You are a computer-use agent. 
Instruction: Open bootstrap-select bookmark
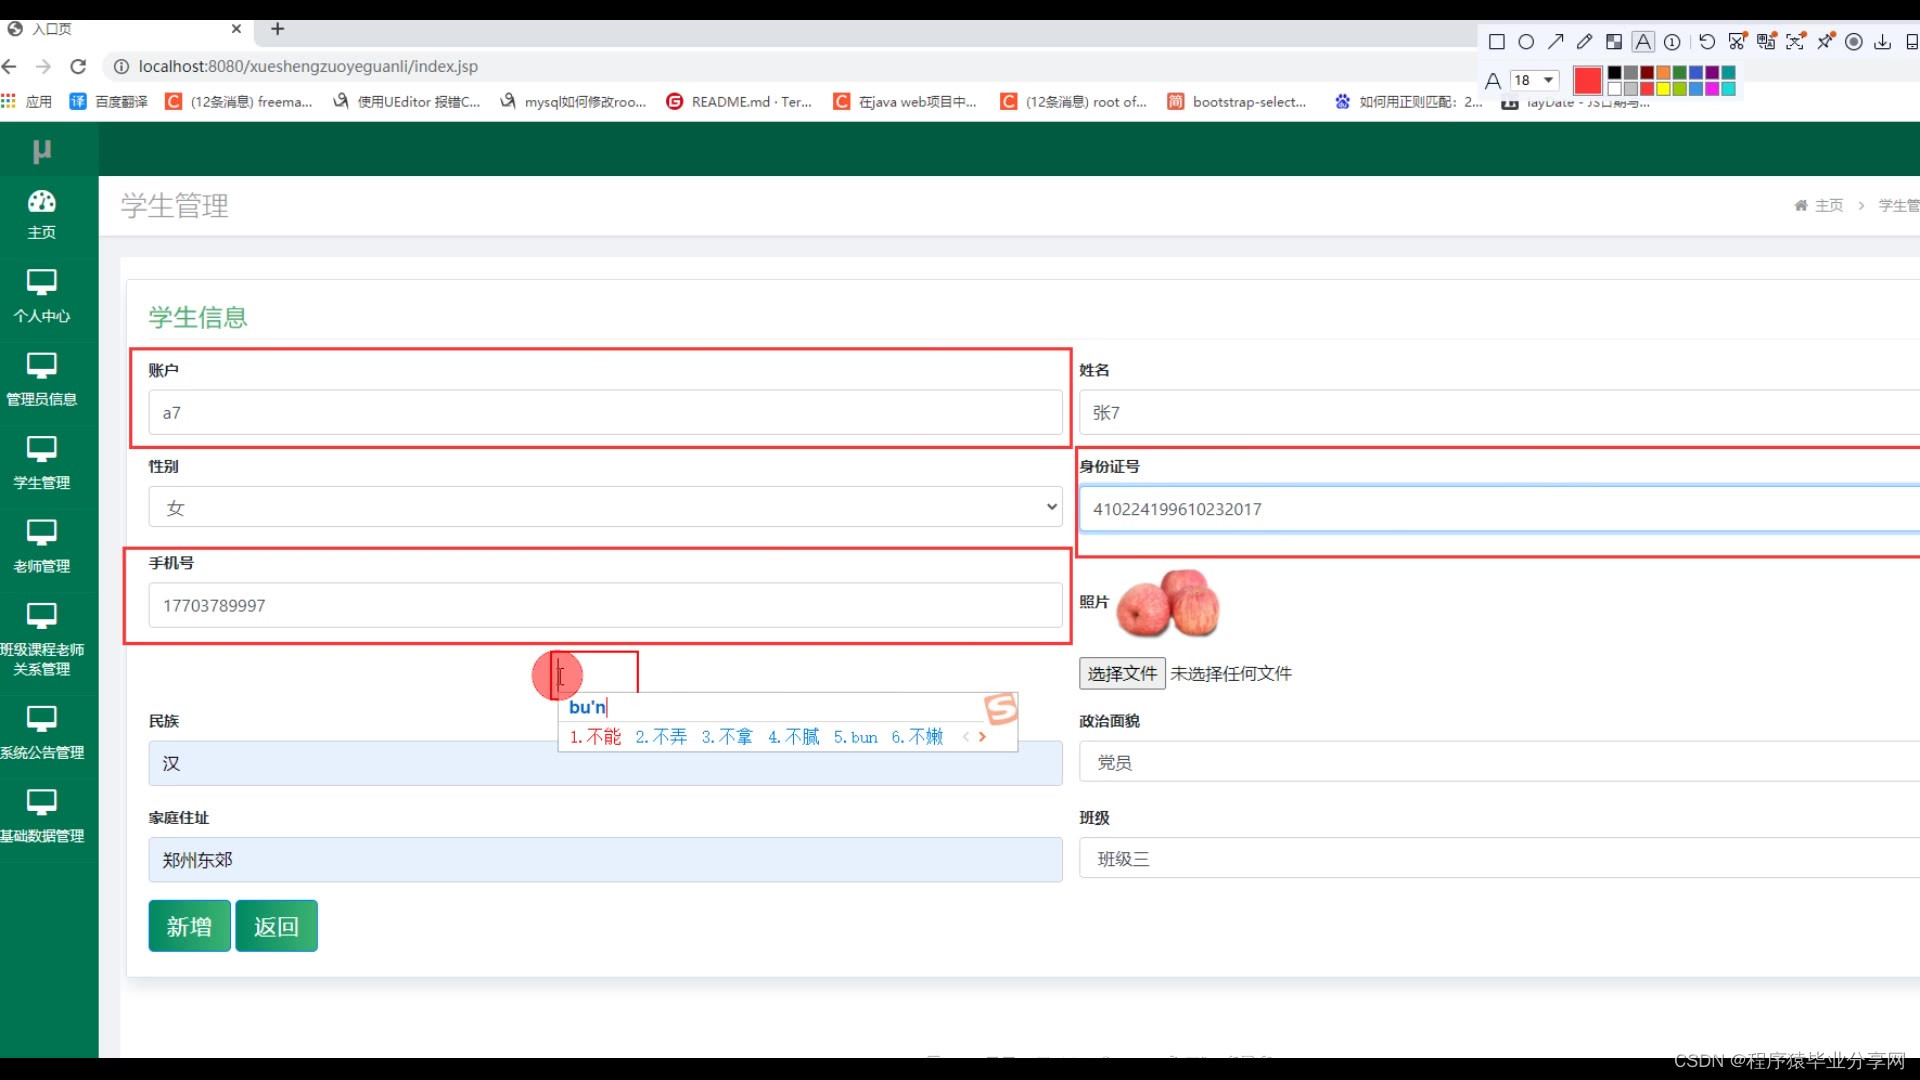(x=1237, y=101)
